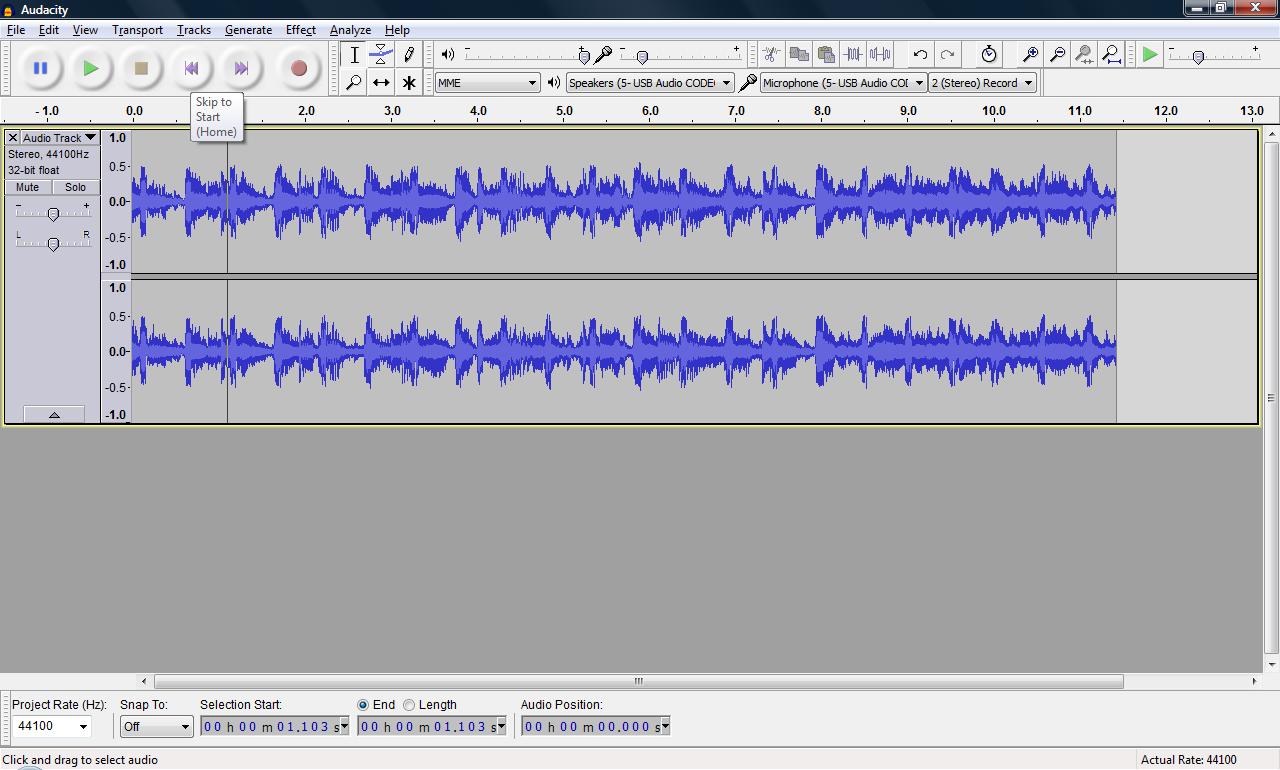Screen dimensions: 1280x770
Task: Click the Fit Project zoom icon
Action: pos(1110,55)
